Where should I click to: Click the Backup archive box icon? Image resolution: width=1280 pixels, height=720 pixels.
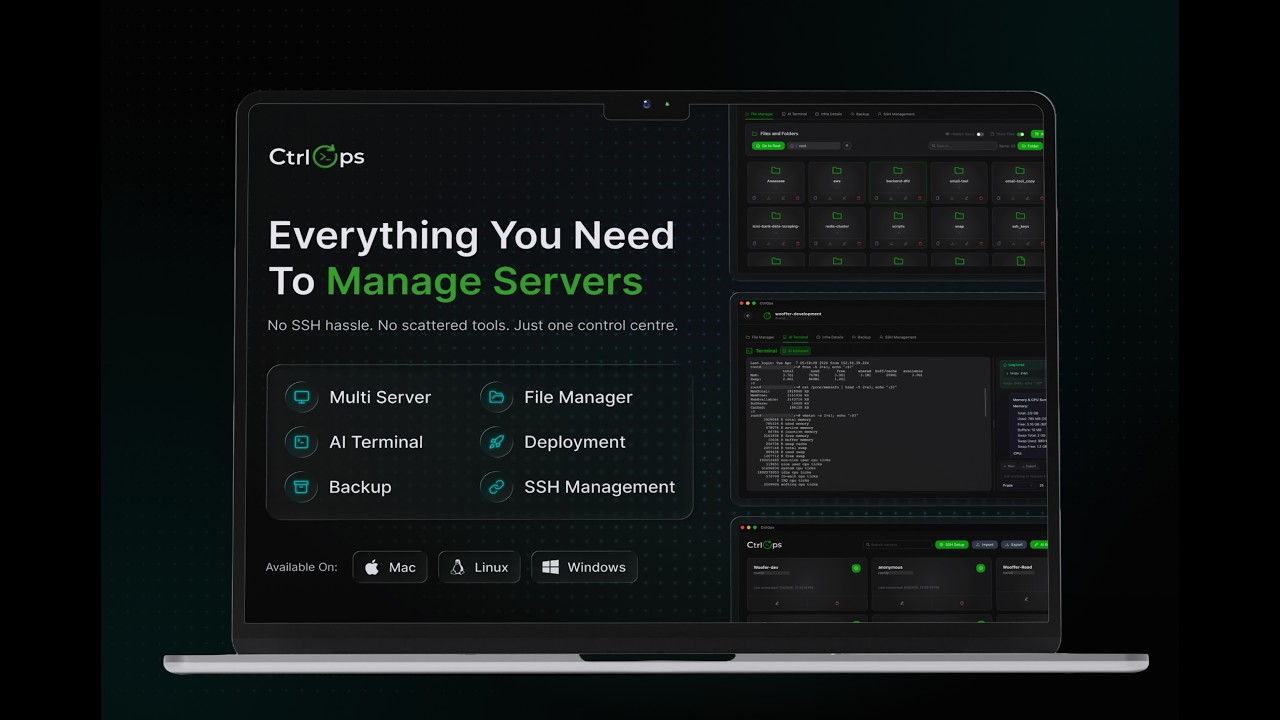(301, 487)
